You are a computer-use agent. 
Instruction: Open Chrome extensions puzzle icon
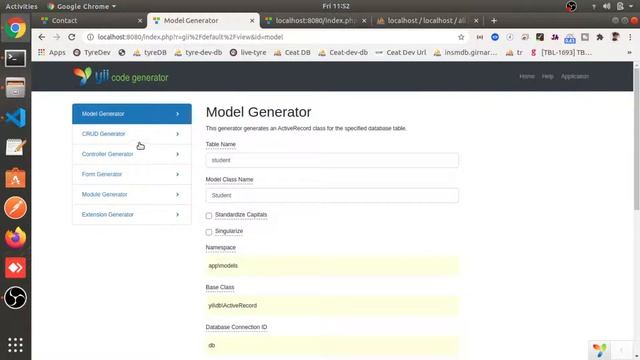(600, 37)
